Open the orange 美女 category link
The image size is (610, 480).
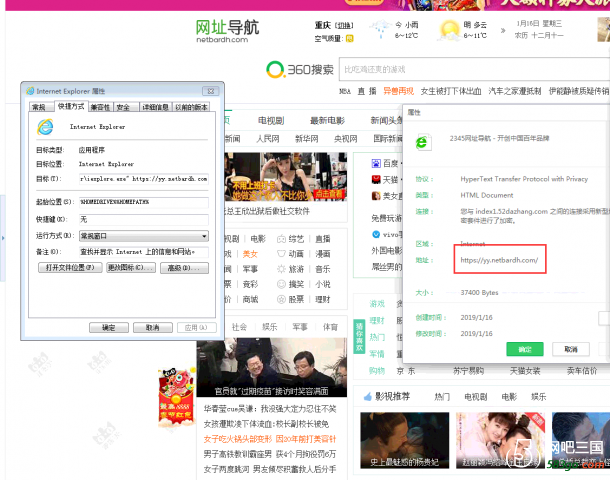click(x=250, y=254)
